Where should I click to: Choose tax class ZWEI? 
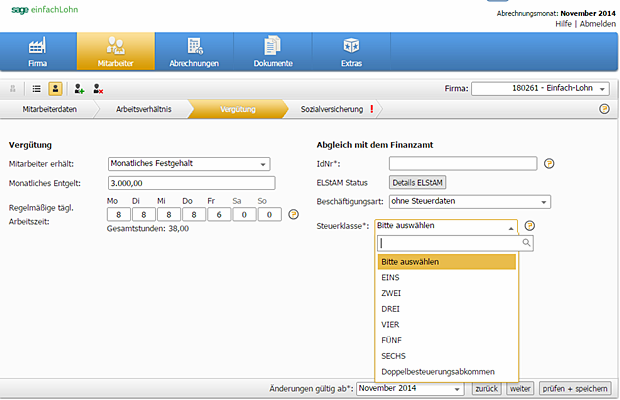click(x=447, y=293)
